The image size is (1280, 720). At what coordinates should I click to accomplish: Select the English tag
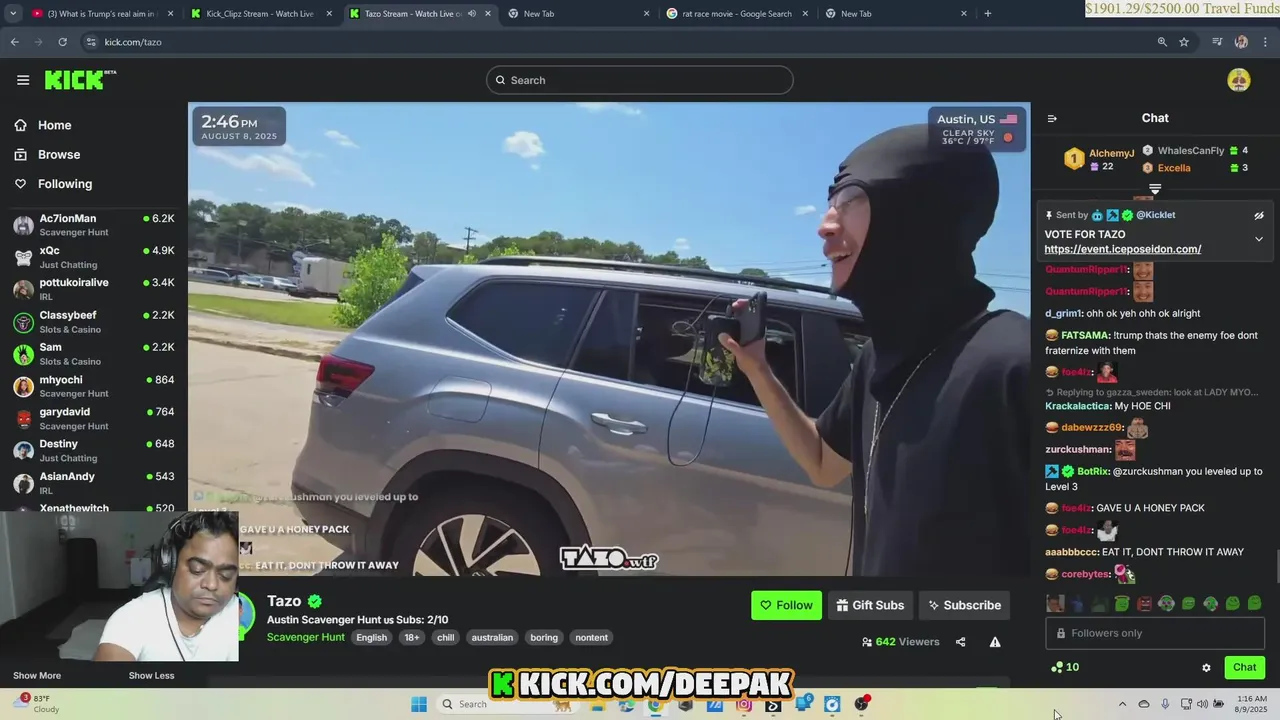click(371, 637)
